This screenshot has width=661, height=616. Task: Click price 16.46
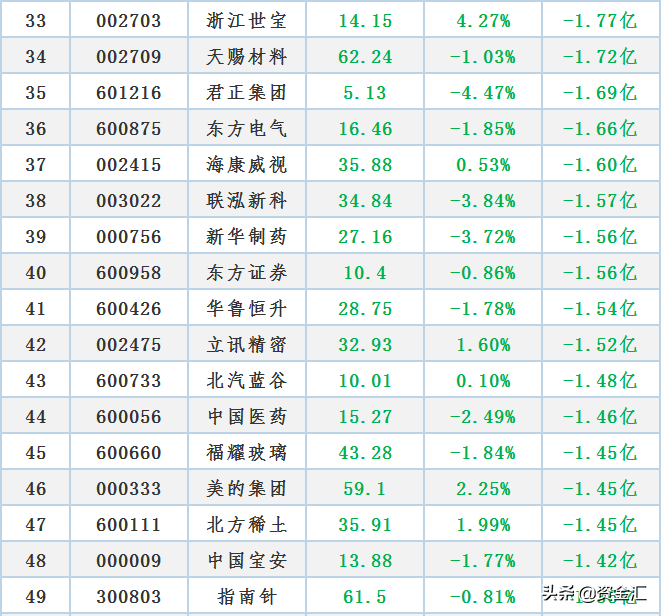(365, 129)
